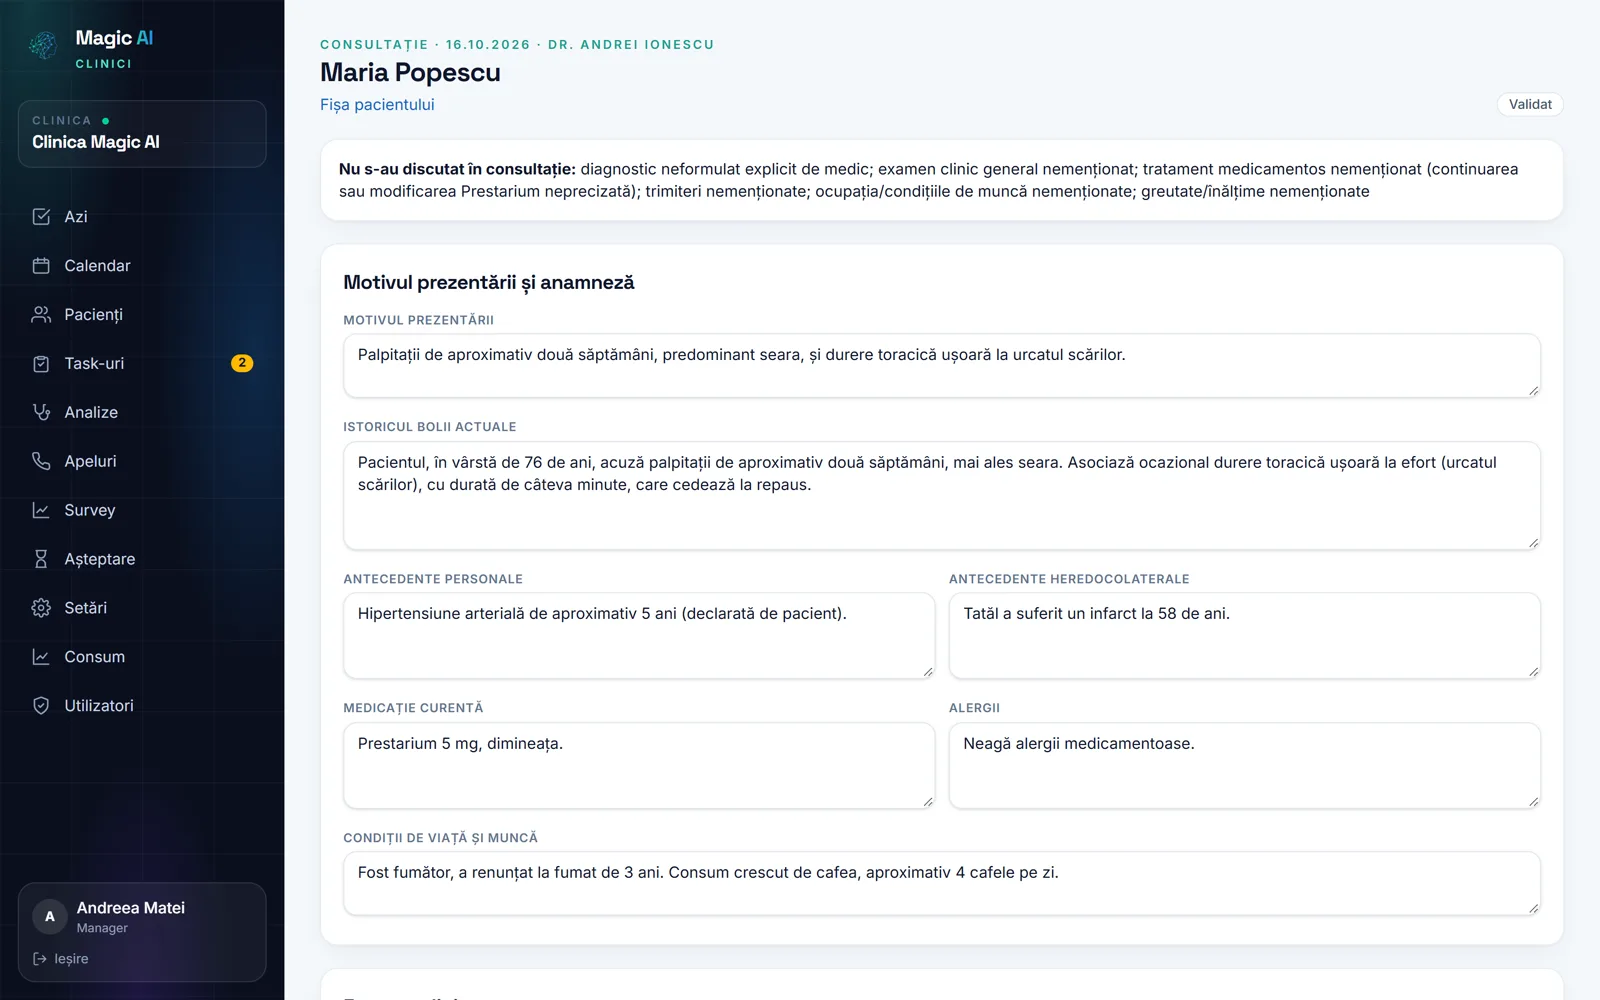Click the Clinica Magic AI selector card

coord(142,134)
